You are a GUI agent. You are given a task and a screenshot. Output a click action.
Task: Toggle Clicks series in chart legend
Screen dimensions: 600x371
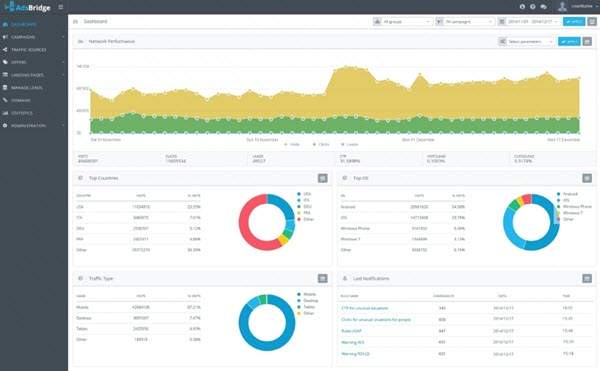(x=321, y=145)
